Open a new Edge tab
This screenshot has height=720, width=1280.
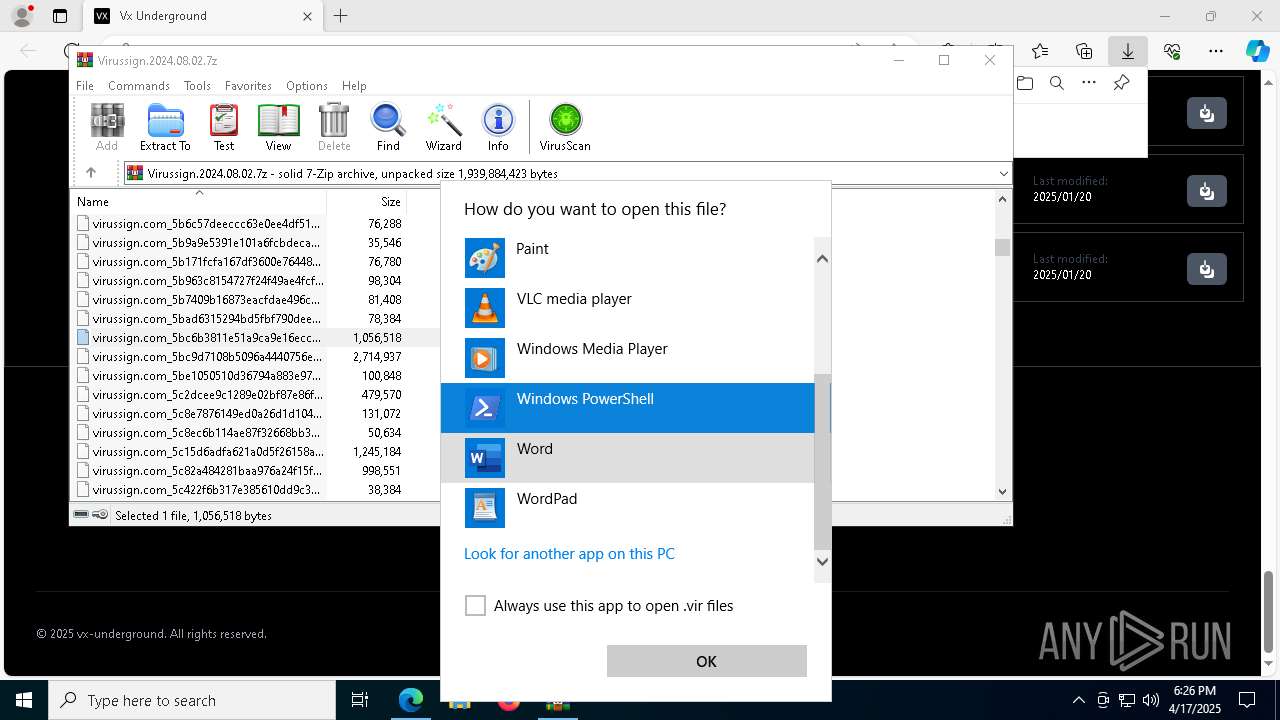341,16
